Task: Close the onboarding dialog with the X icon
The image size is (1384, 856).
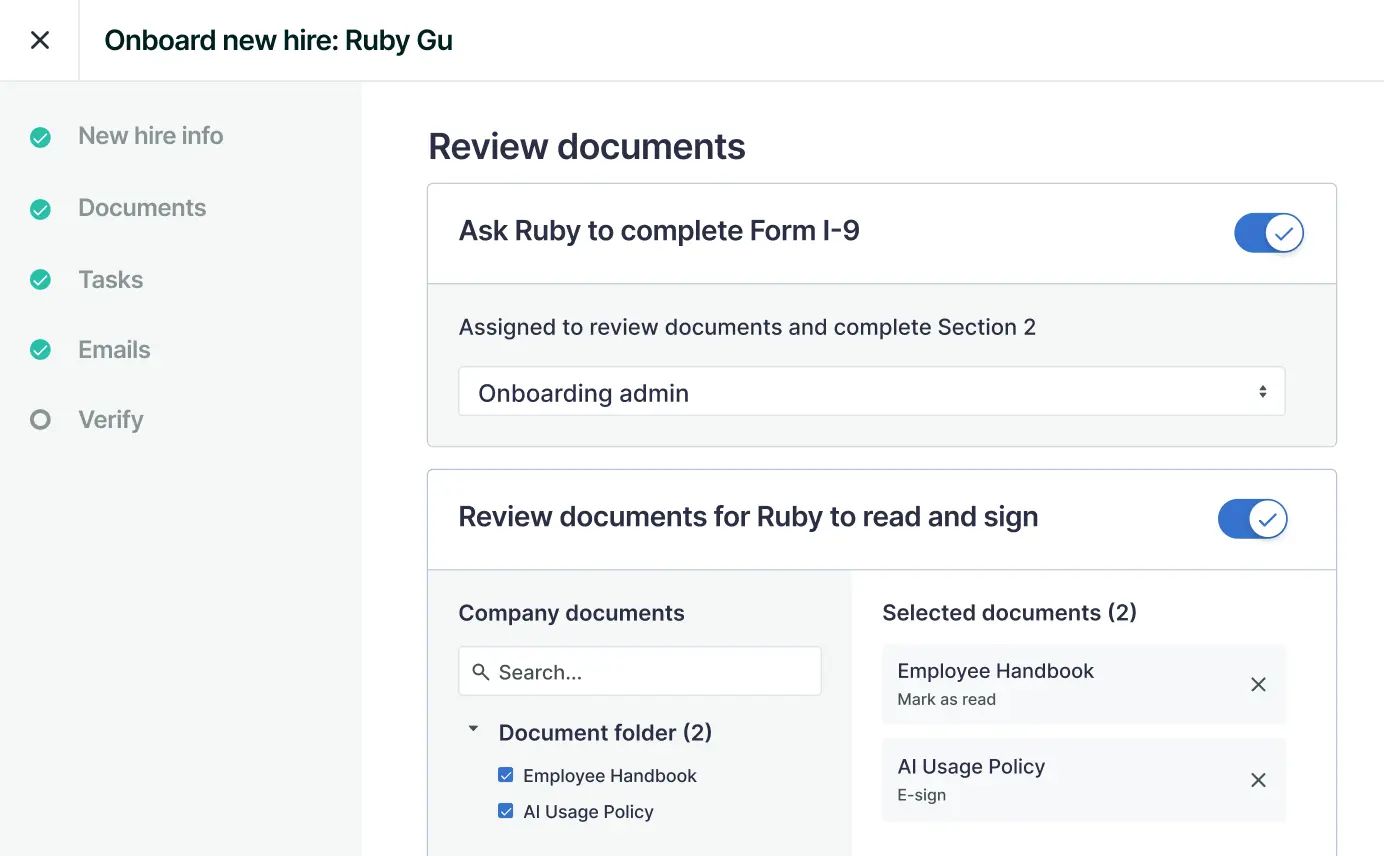Action: point(40,40)
